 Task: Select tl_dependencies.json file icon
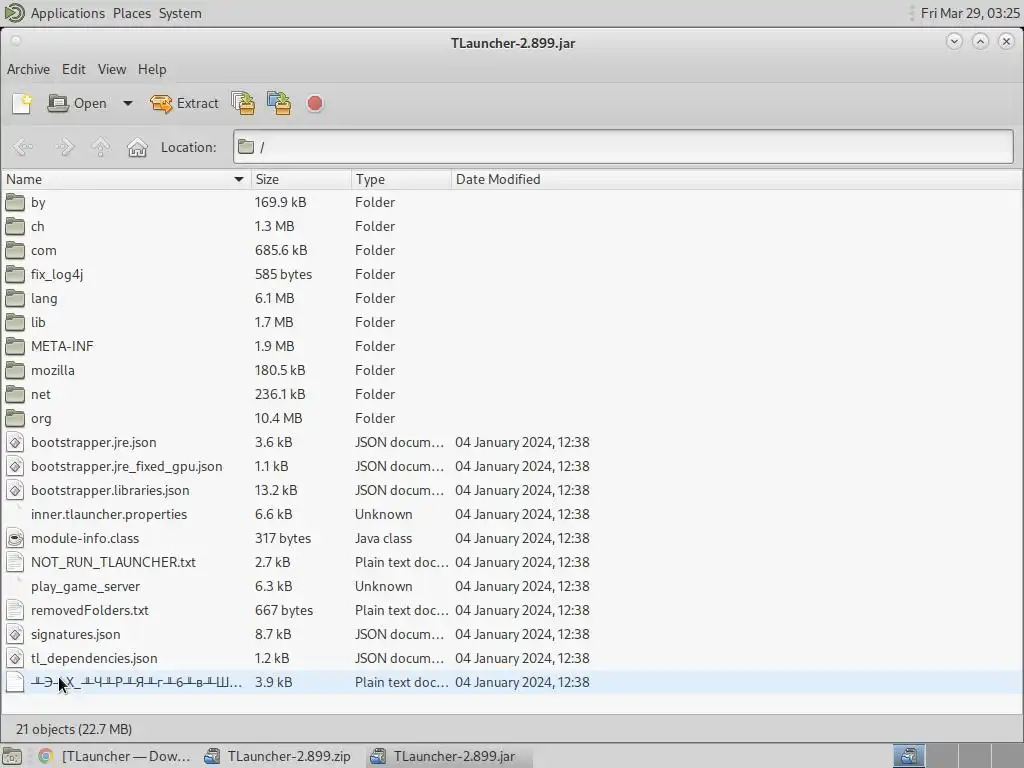coord(15,658)
